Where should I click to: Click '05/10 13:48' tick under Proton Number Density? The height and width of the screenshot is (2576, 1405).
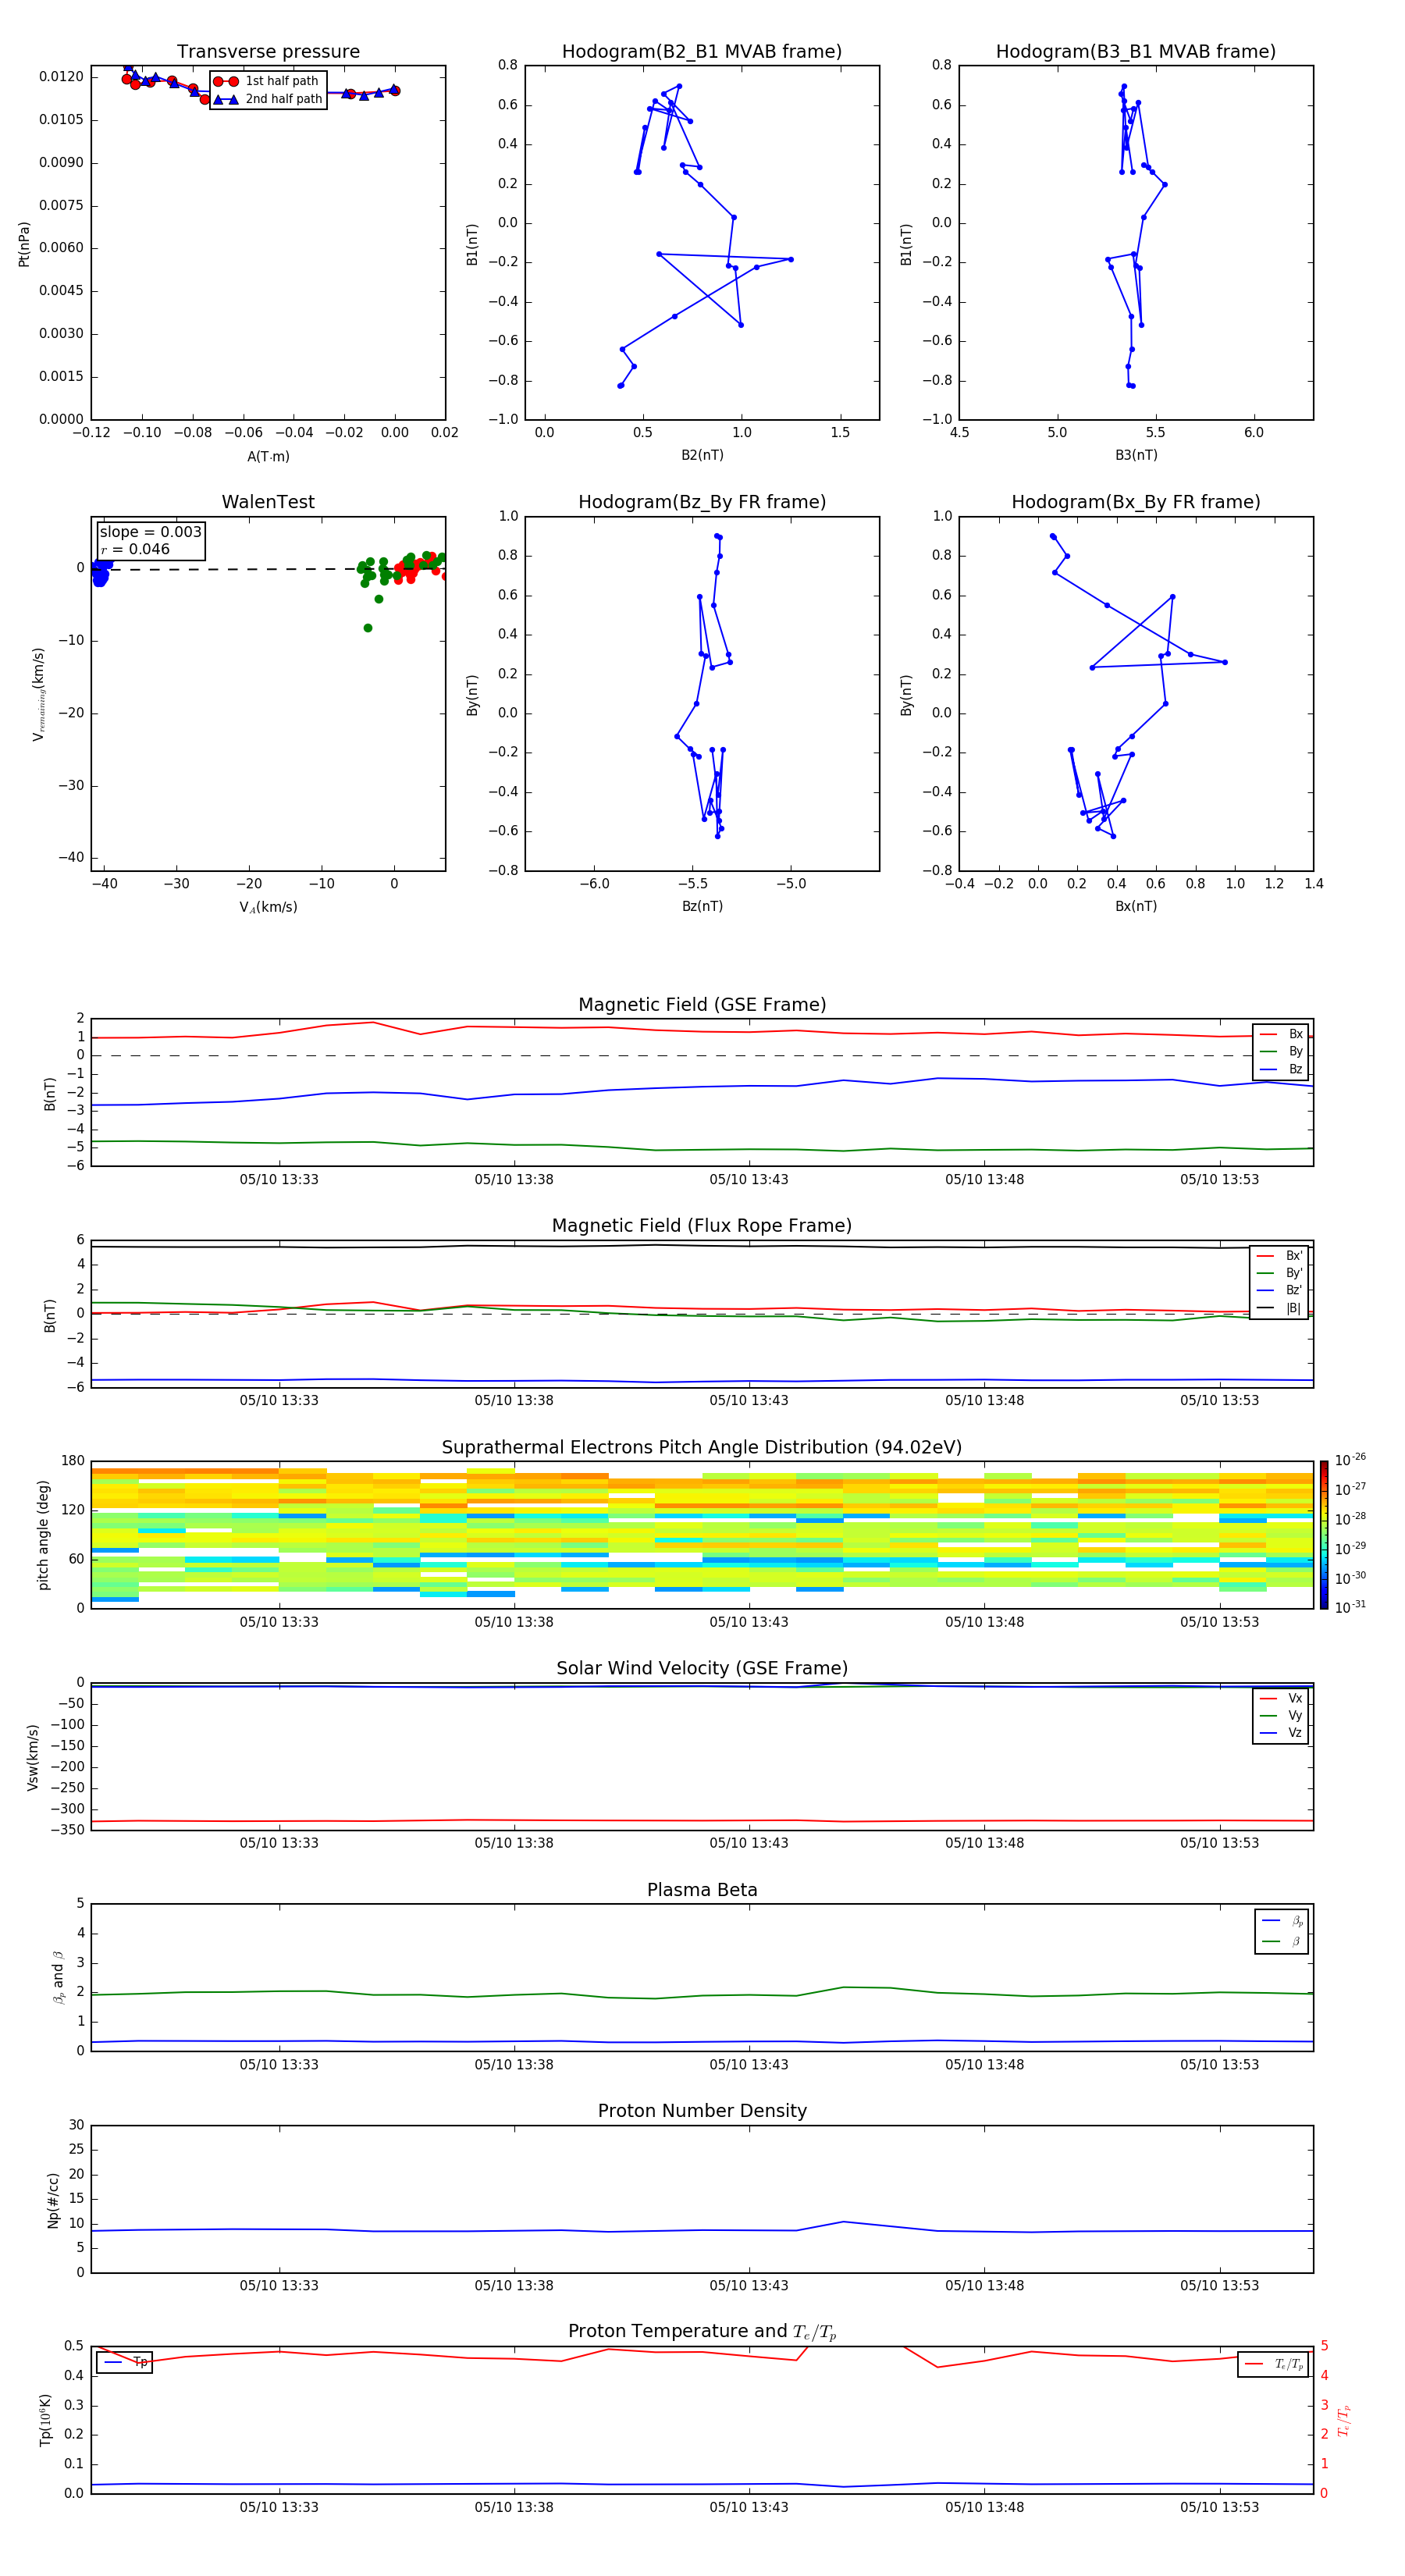(x=984, y=2286)
